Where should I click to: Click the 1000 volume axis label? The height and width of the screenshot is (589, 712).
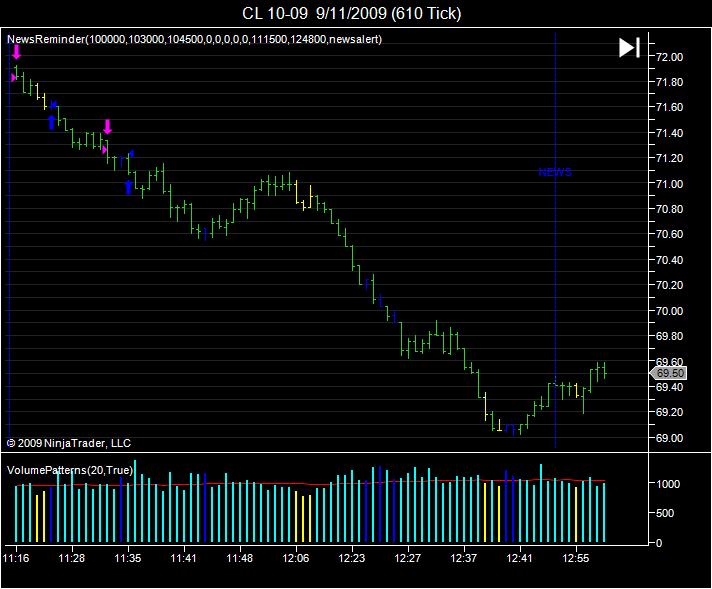point(668,484)
